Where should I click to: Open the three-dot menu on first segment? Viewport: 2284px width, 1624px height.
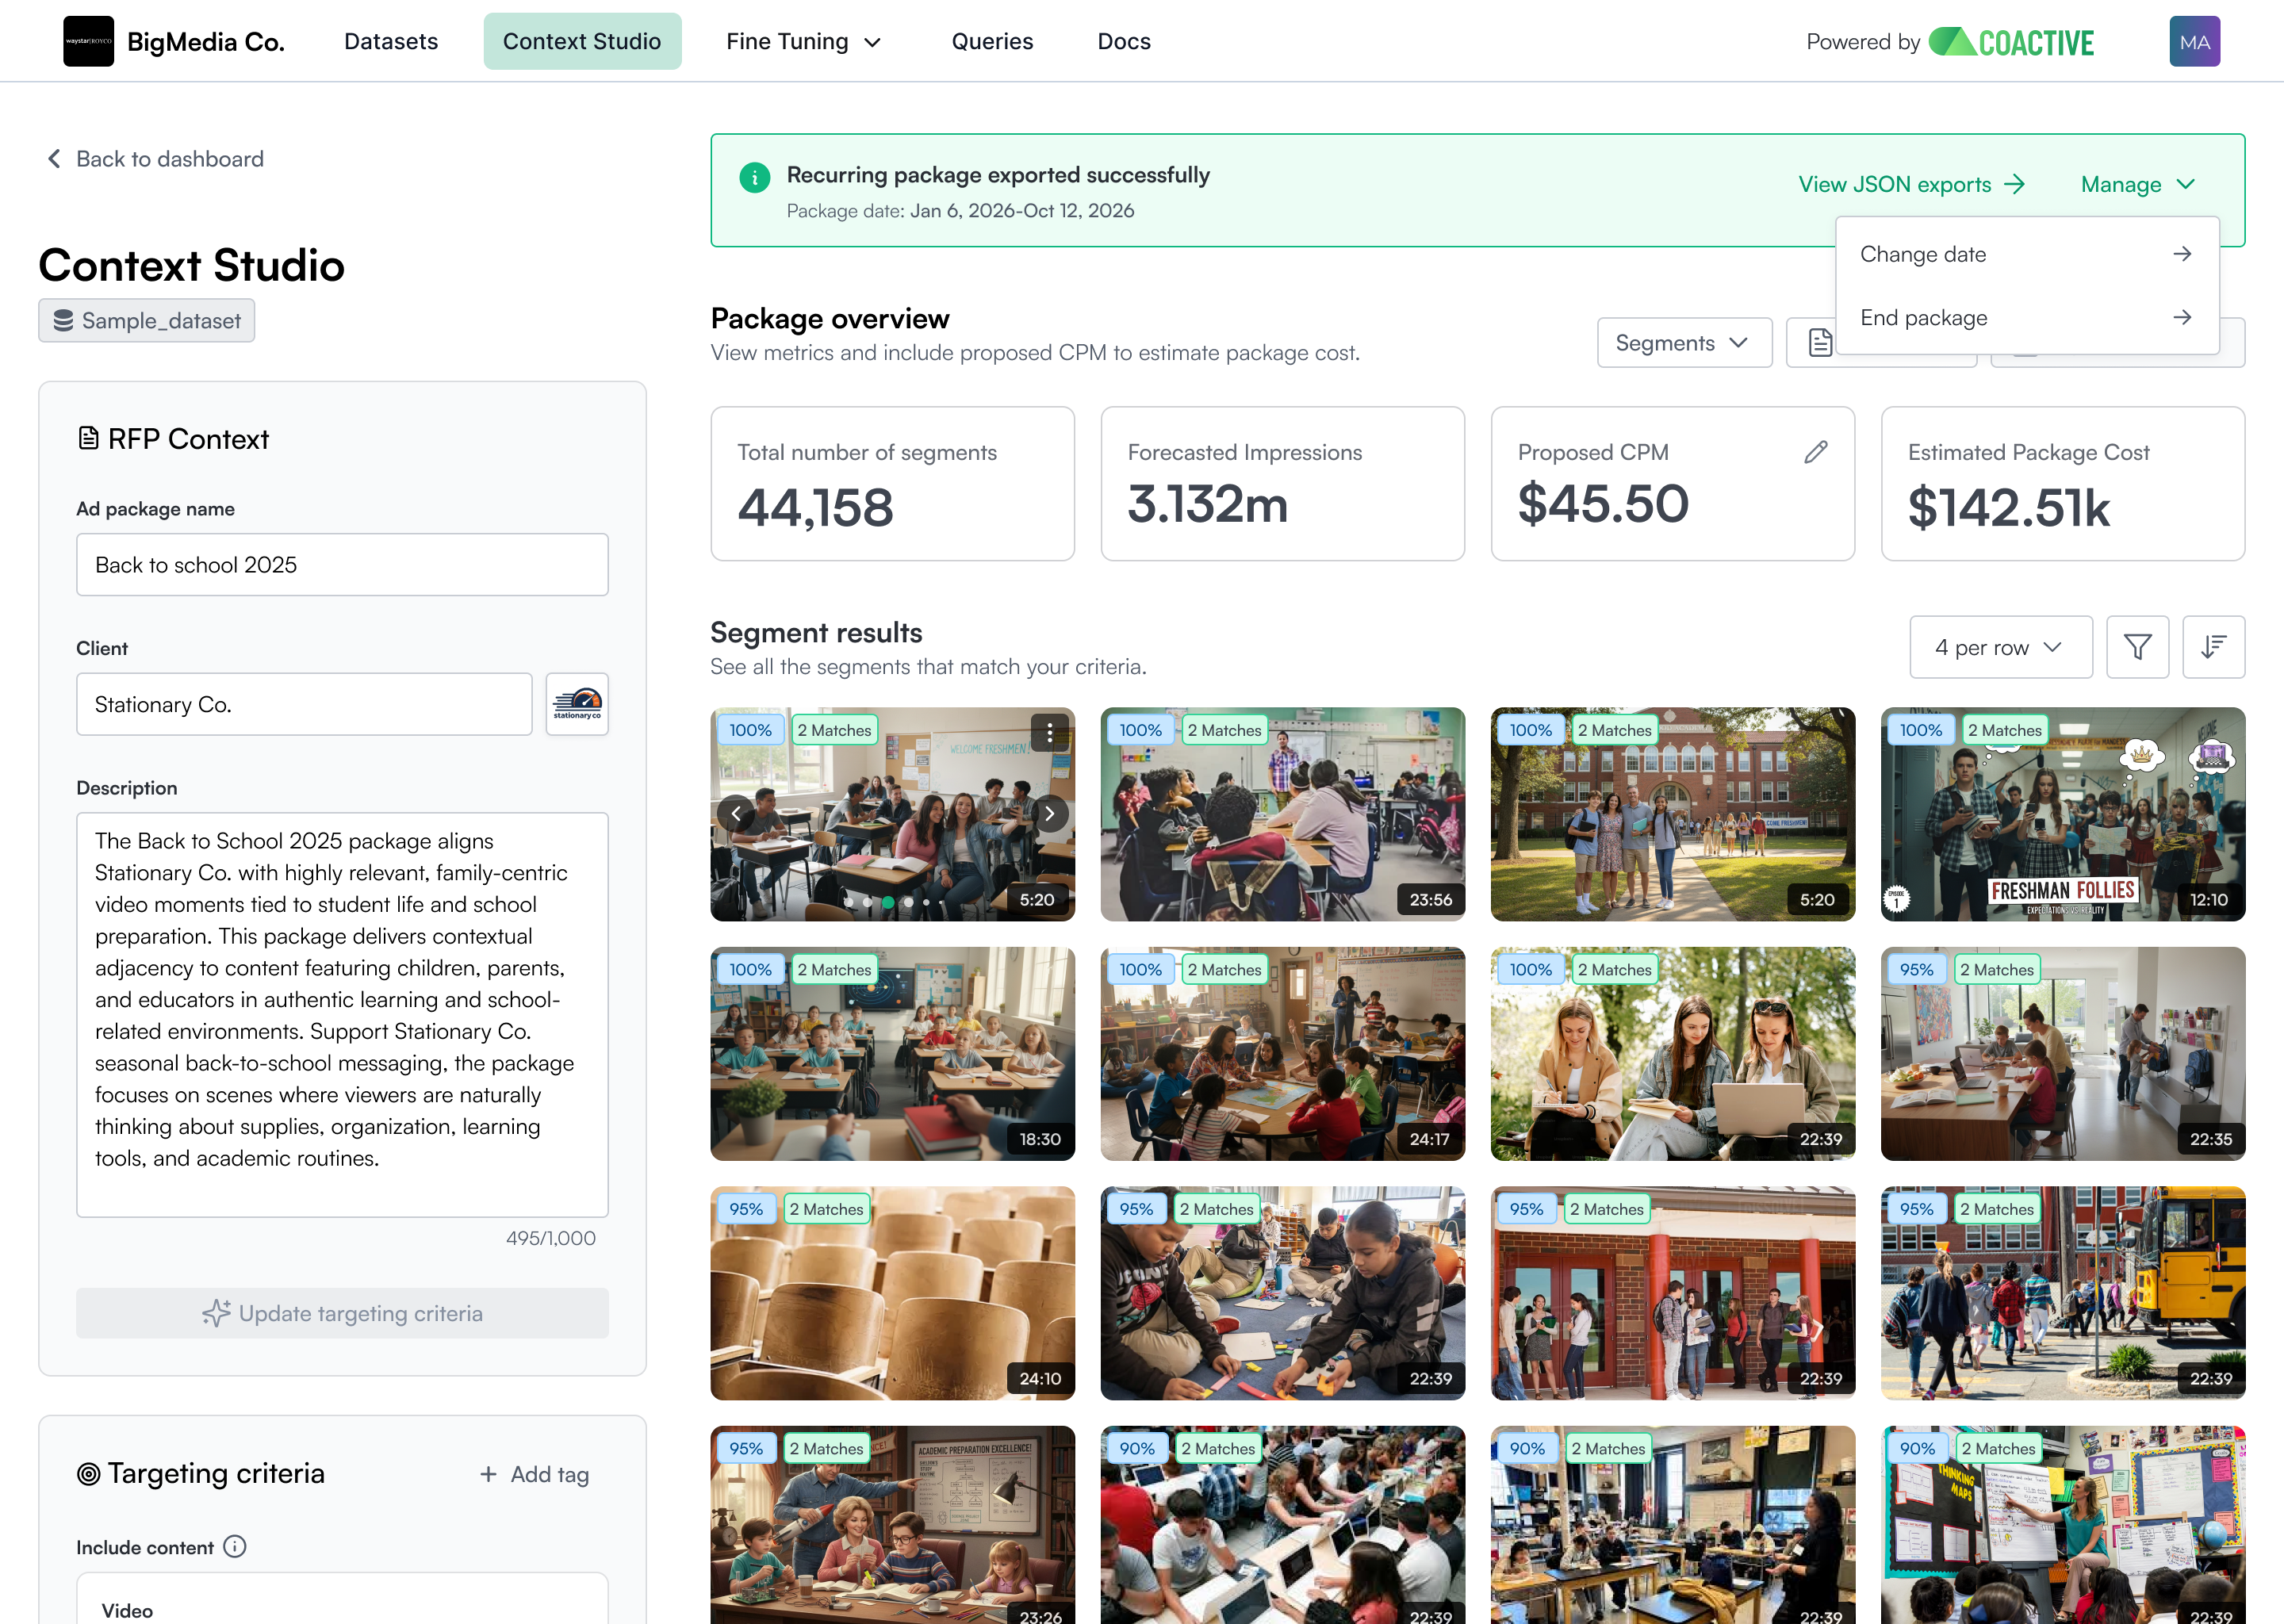tap(1049, 733)
